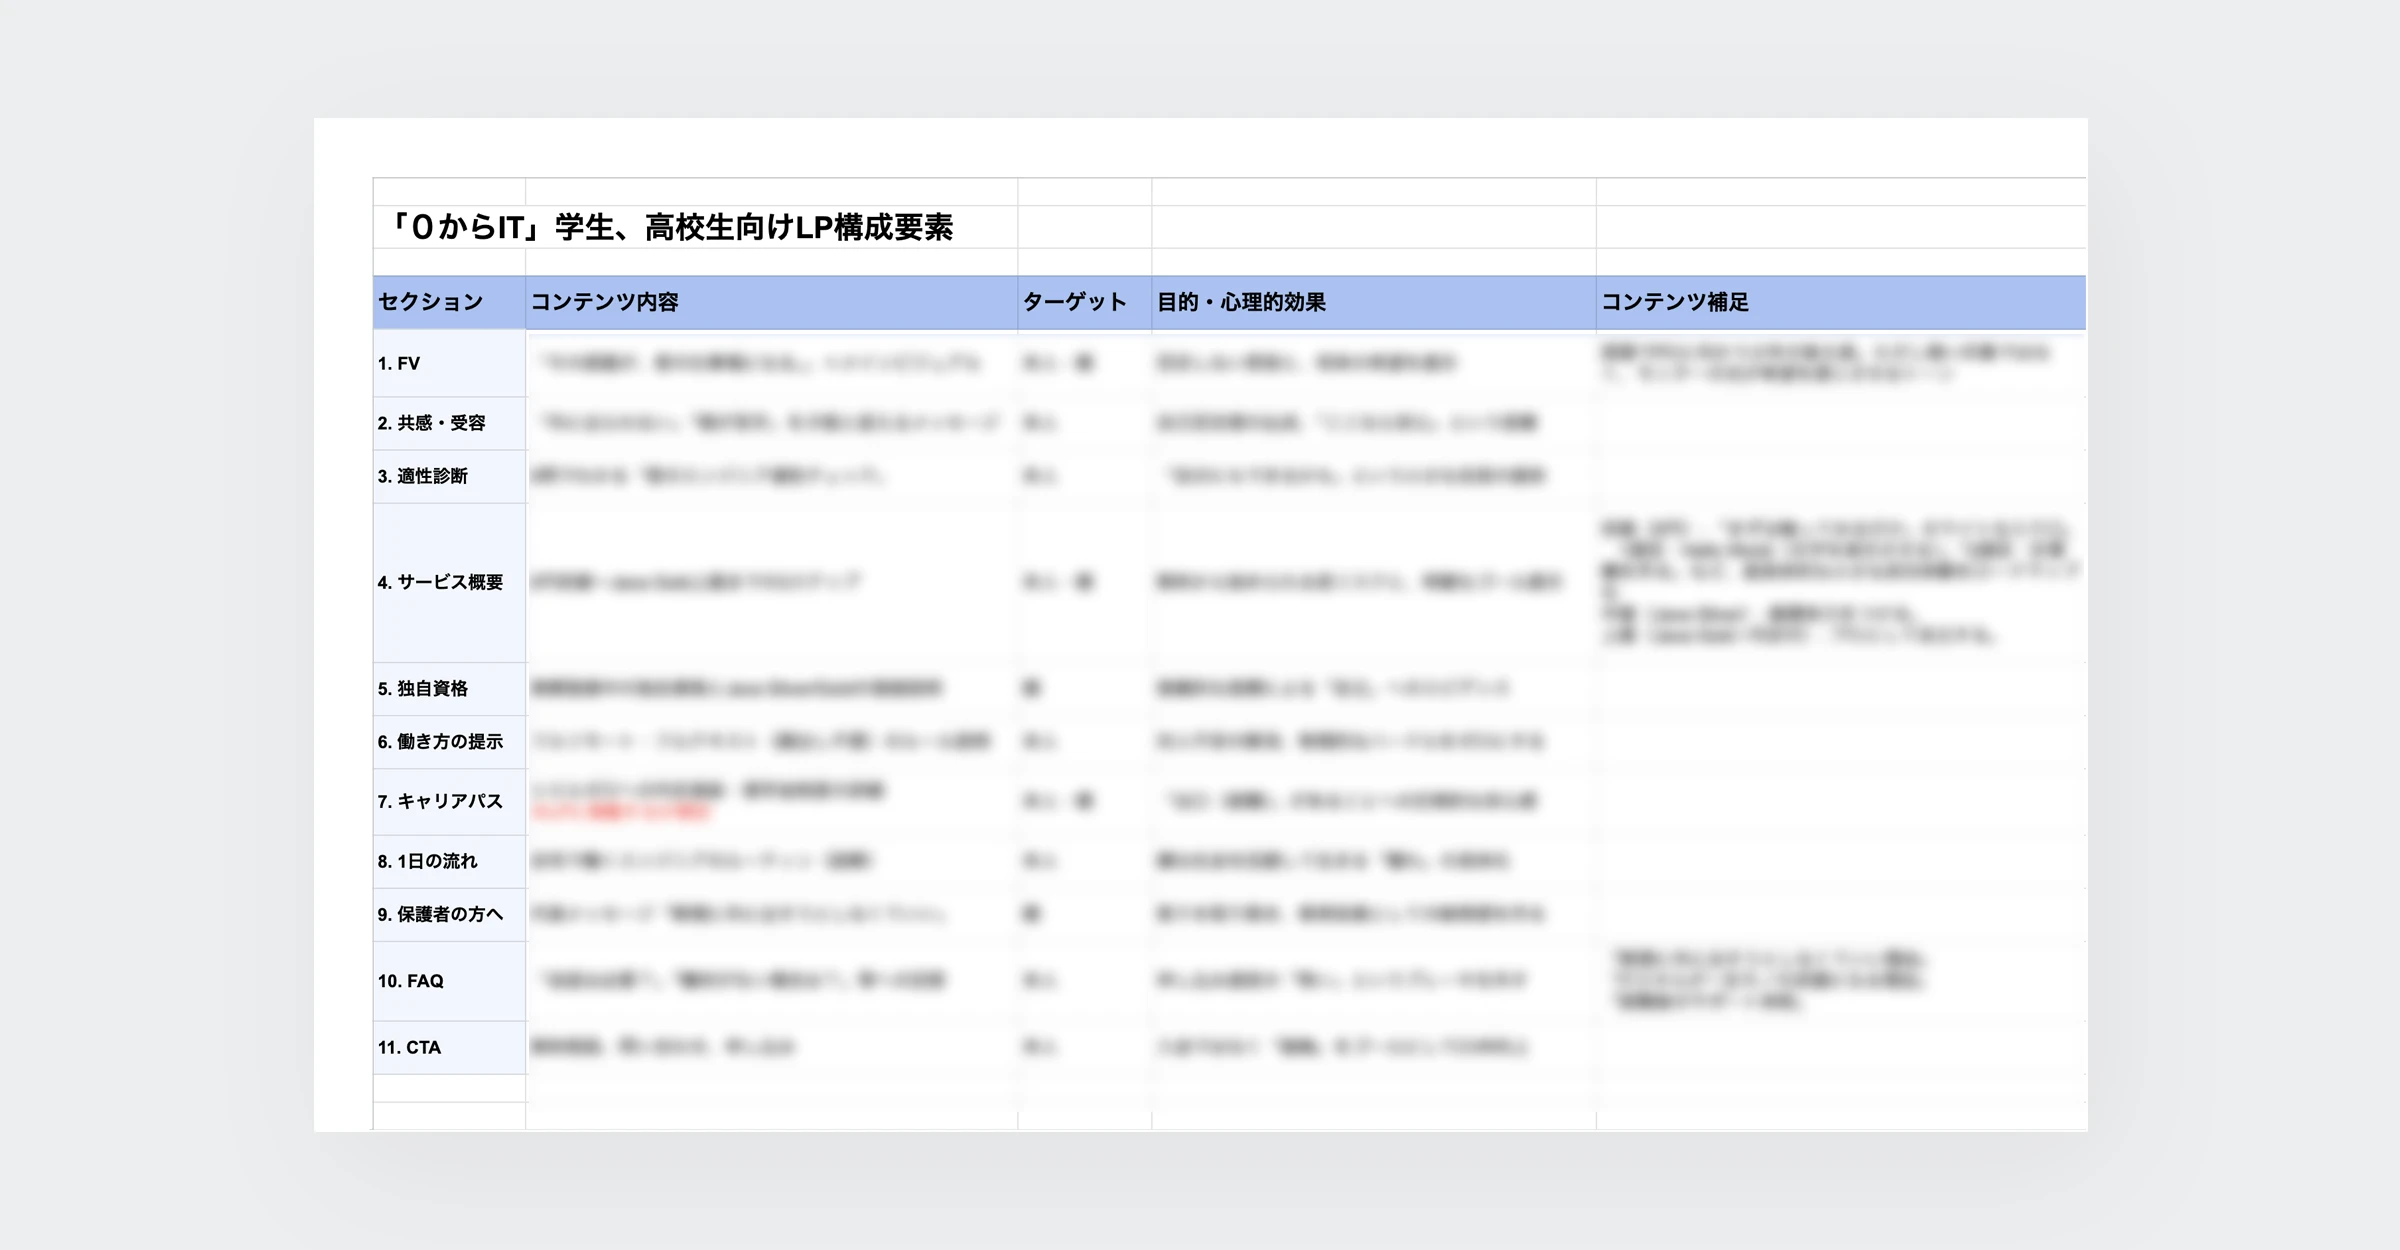2400x1250 pixels.
Task: Click the 'ターゲット' column header
Action: coord(1085,302)
